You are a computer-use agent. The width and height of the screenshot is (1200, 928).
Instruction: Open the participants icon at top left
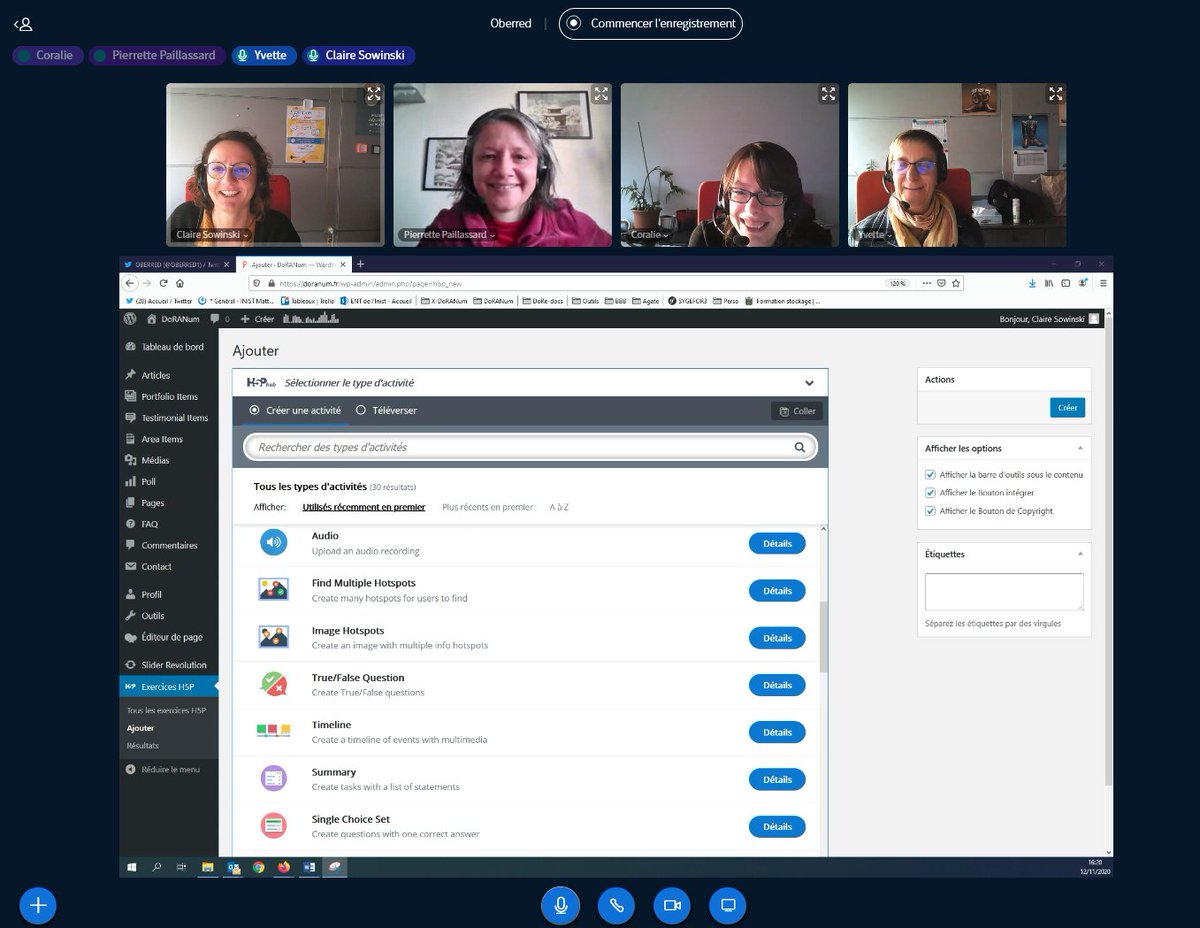coord(23,24)
